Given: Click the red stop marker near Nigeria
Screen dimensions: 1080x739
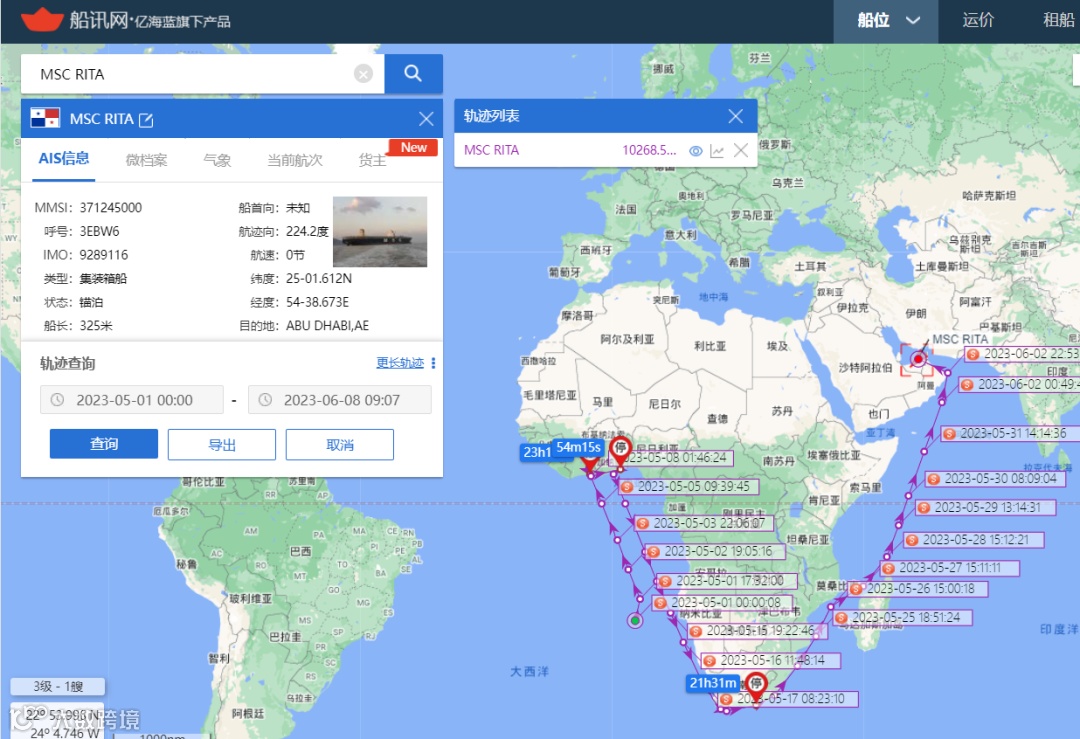Looking at the screenshot, I should pyautogui.click(x=621, y=450).
